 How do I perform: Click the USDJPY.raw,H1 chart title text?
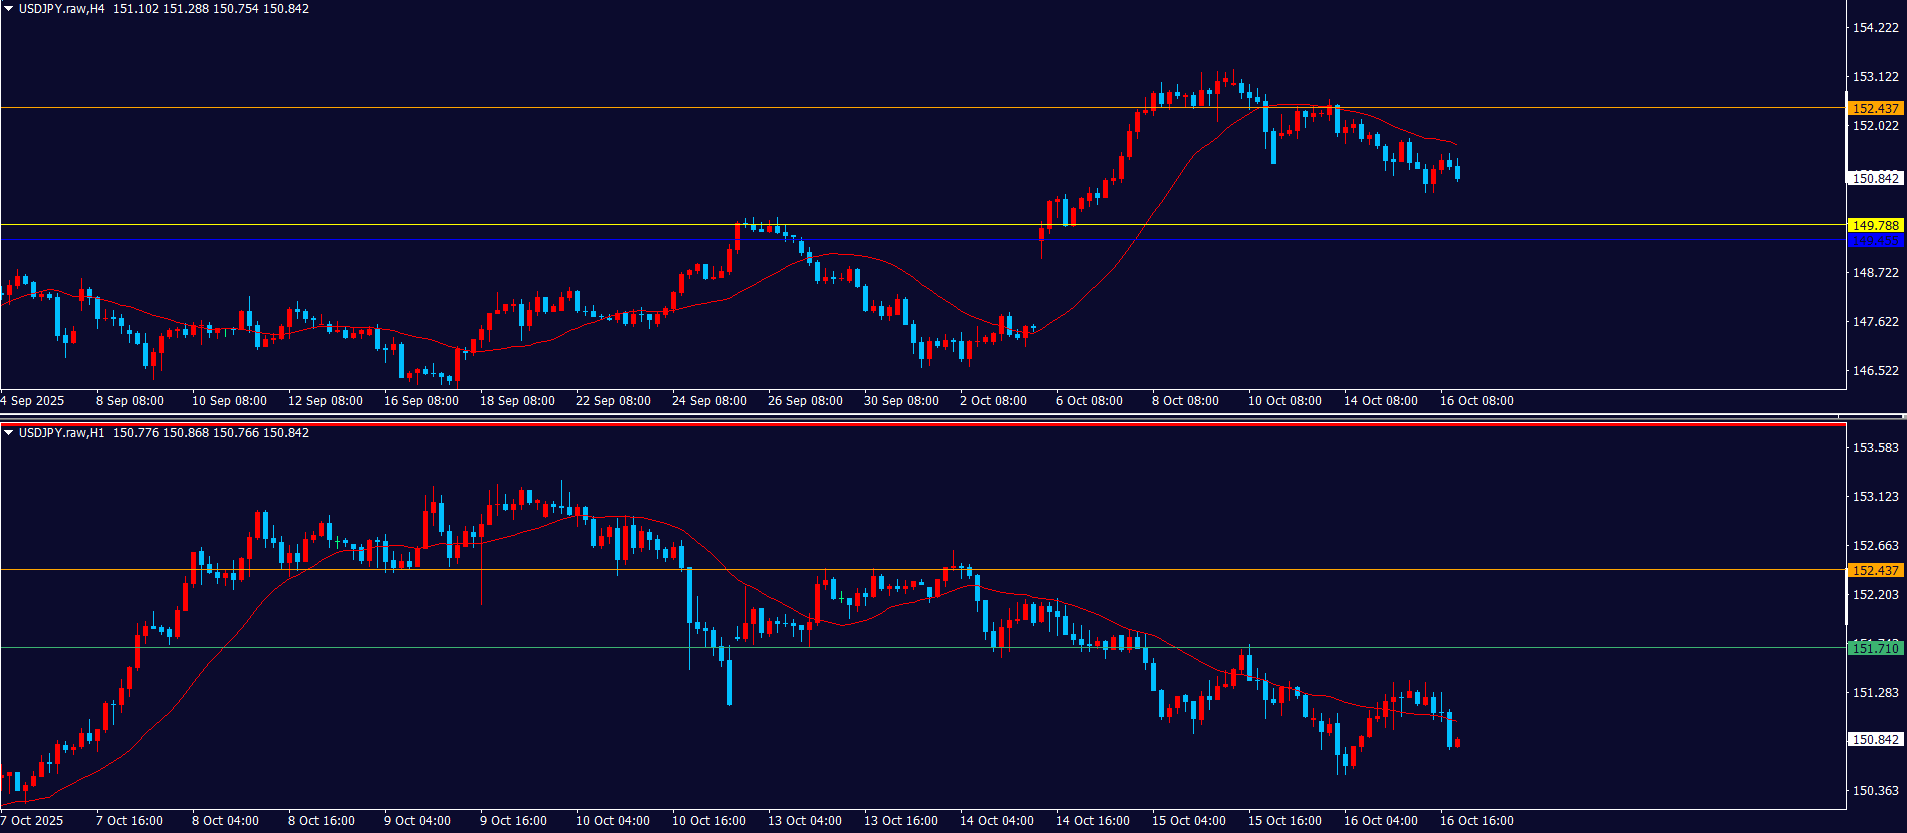click(x=61, y=433)
